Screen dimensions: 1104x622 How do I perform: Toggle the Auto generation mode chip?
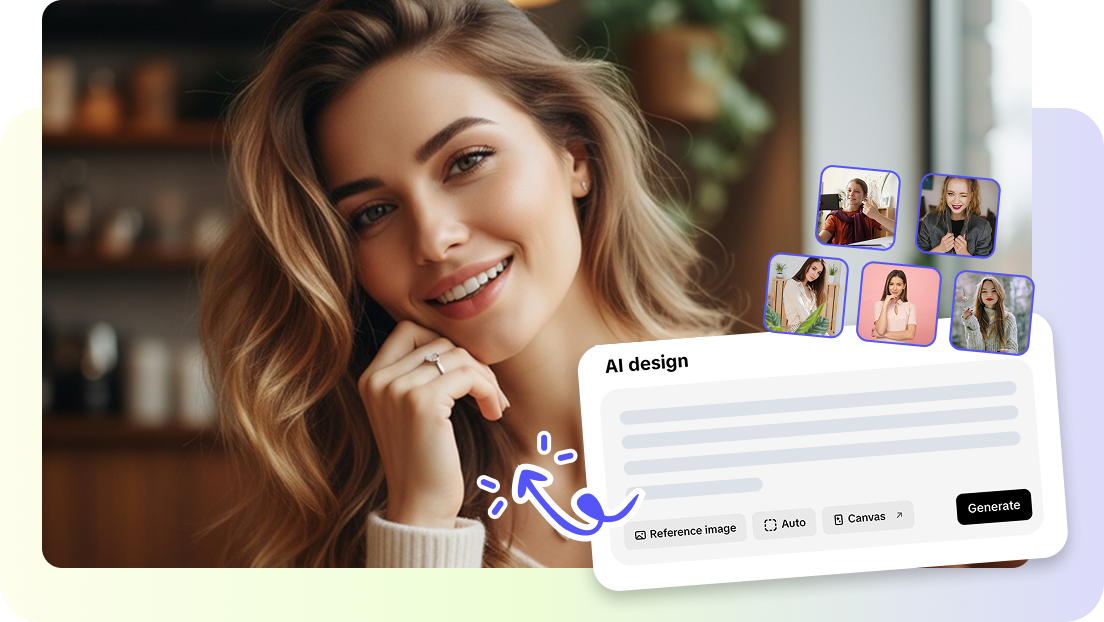click(x=784, y=522)
